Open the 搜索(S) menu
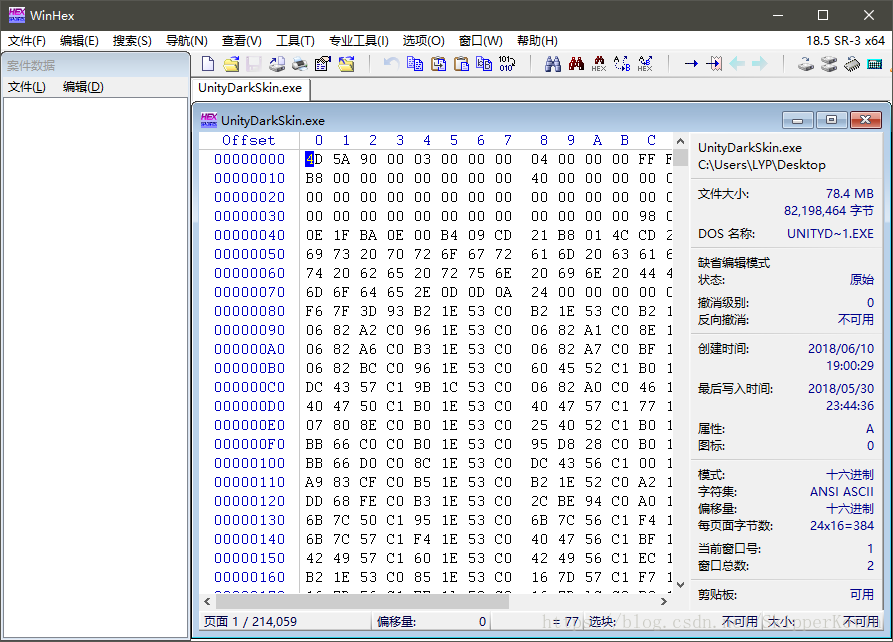The height and width of the screenshot is (642, 893). [132, 41]
